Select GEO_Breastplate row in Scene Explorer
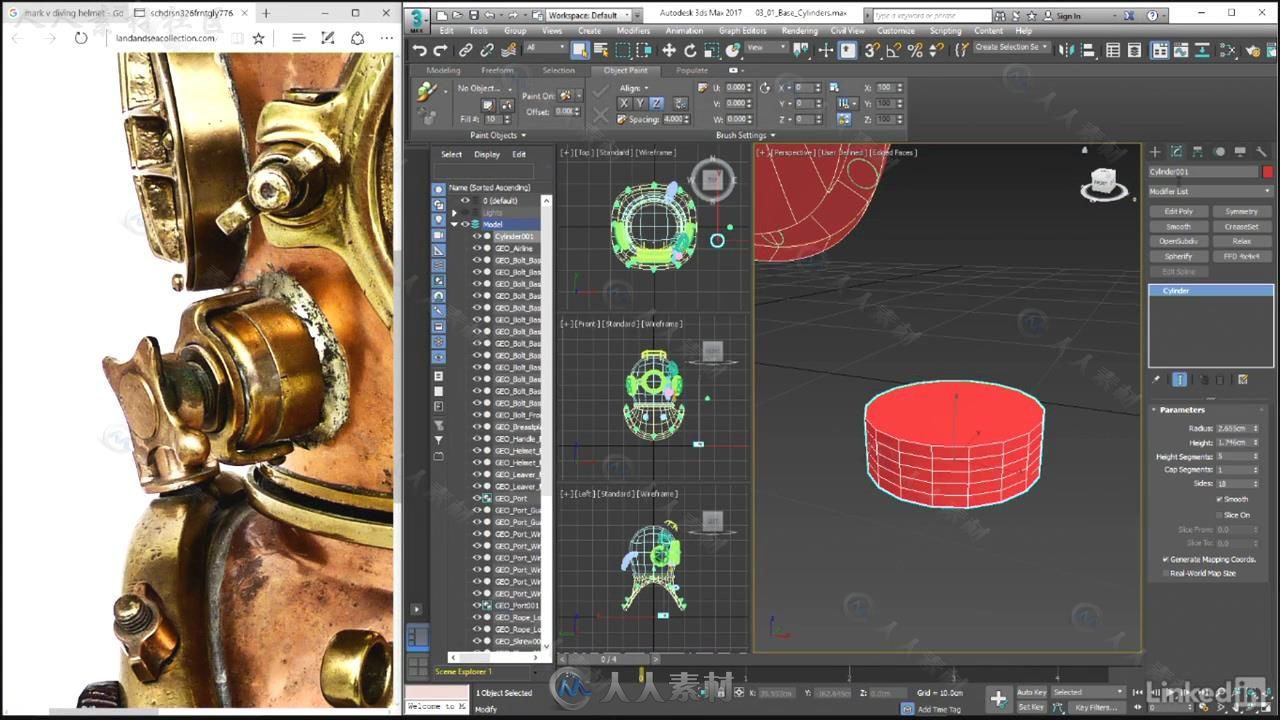This screenshot has width=1280, height=720. tap(517, 427)
